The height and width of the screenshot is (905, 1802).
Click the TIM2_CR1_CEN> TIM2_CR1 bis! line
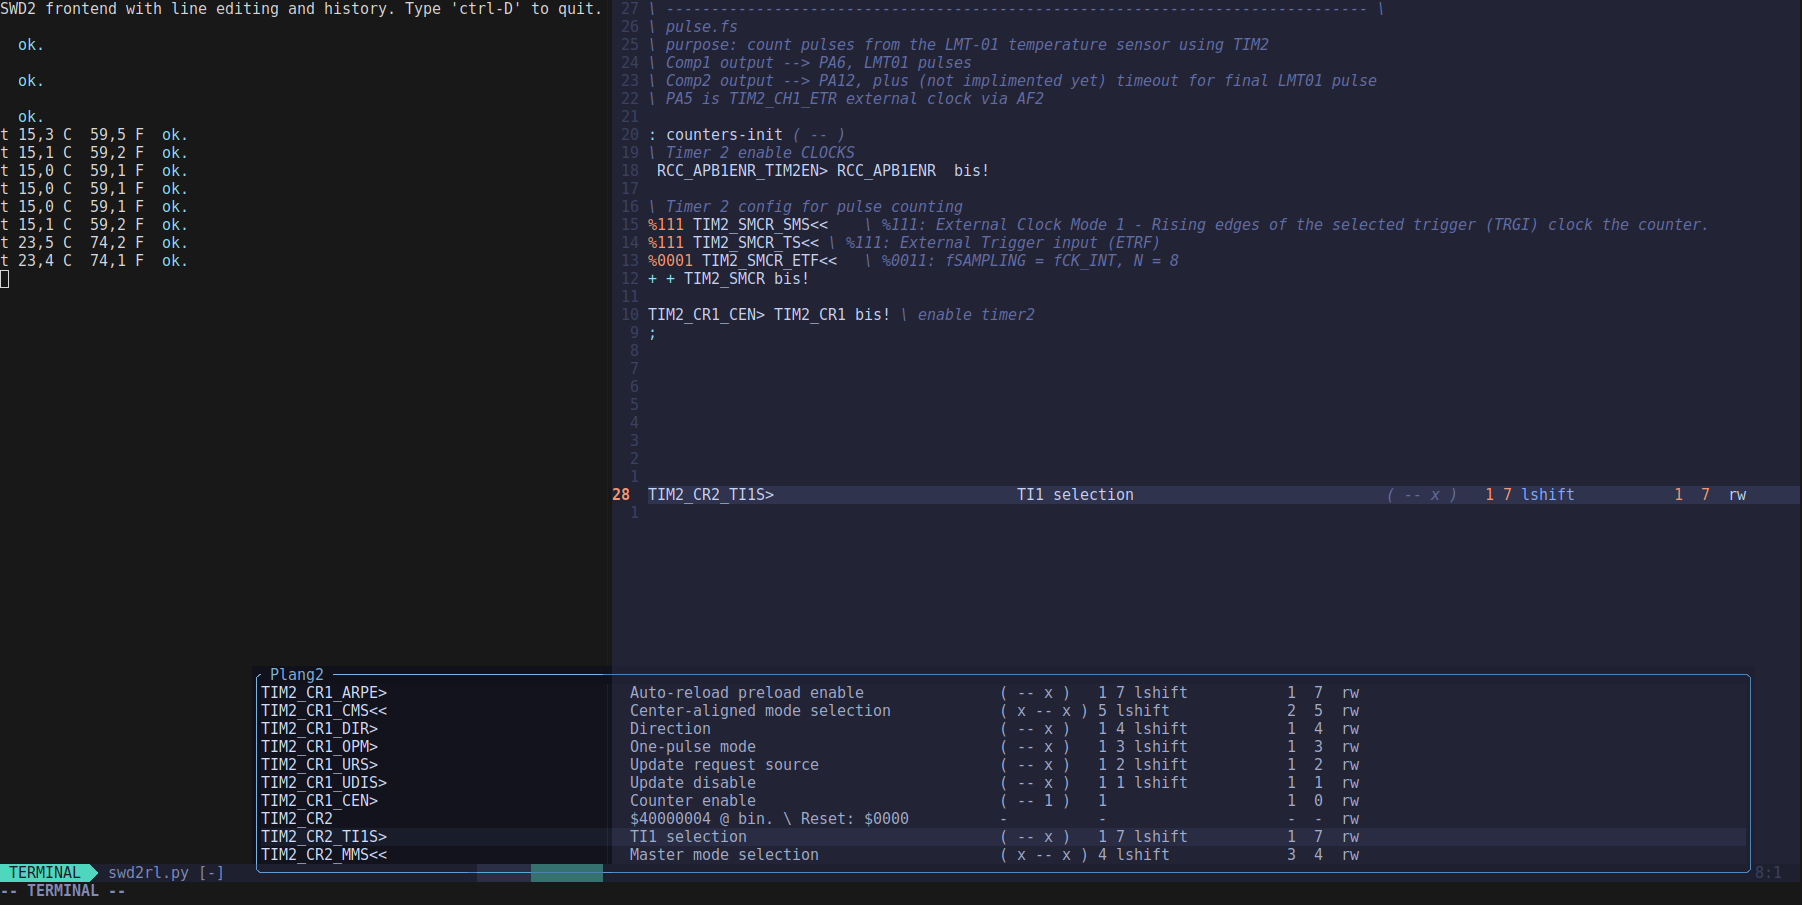coord(768,315)
